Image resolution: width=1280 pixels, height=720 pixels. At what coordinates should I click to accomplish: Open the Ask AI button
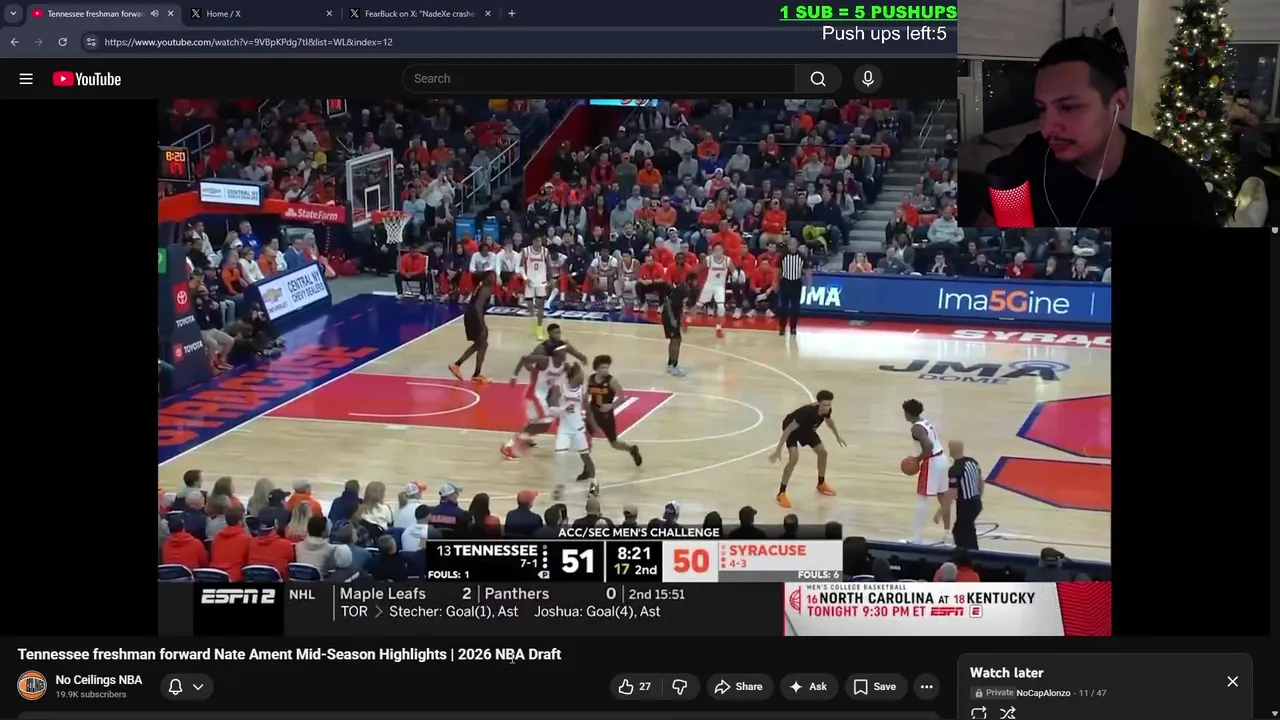point(808,686)
